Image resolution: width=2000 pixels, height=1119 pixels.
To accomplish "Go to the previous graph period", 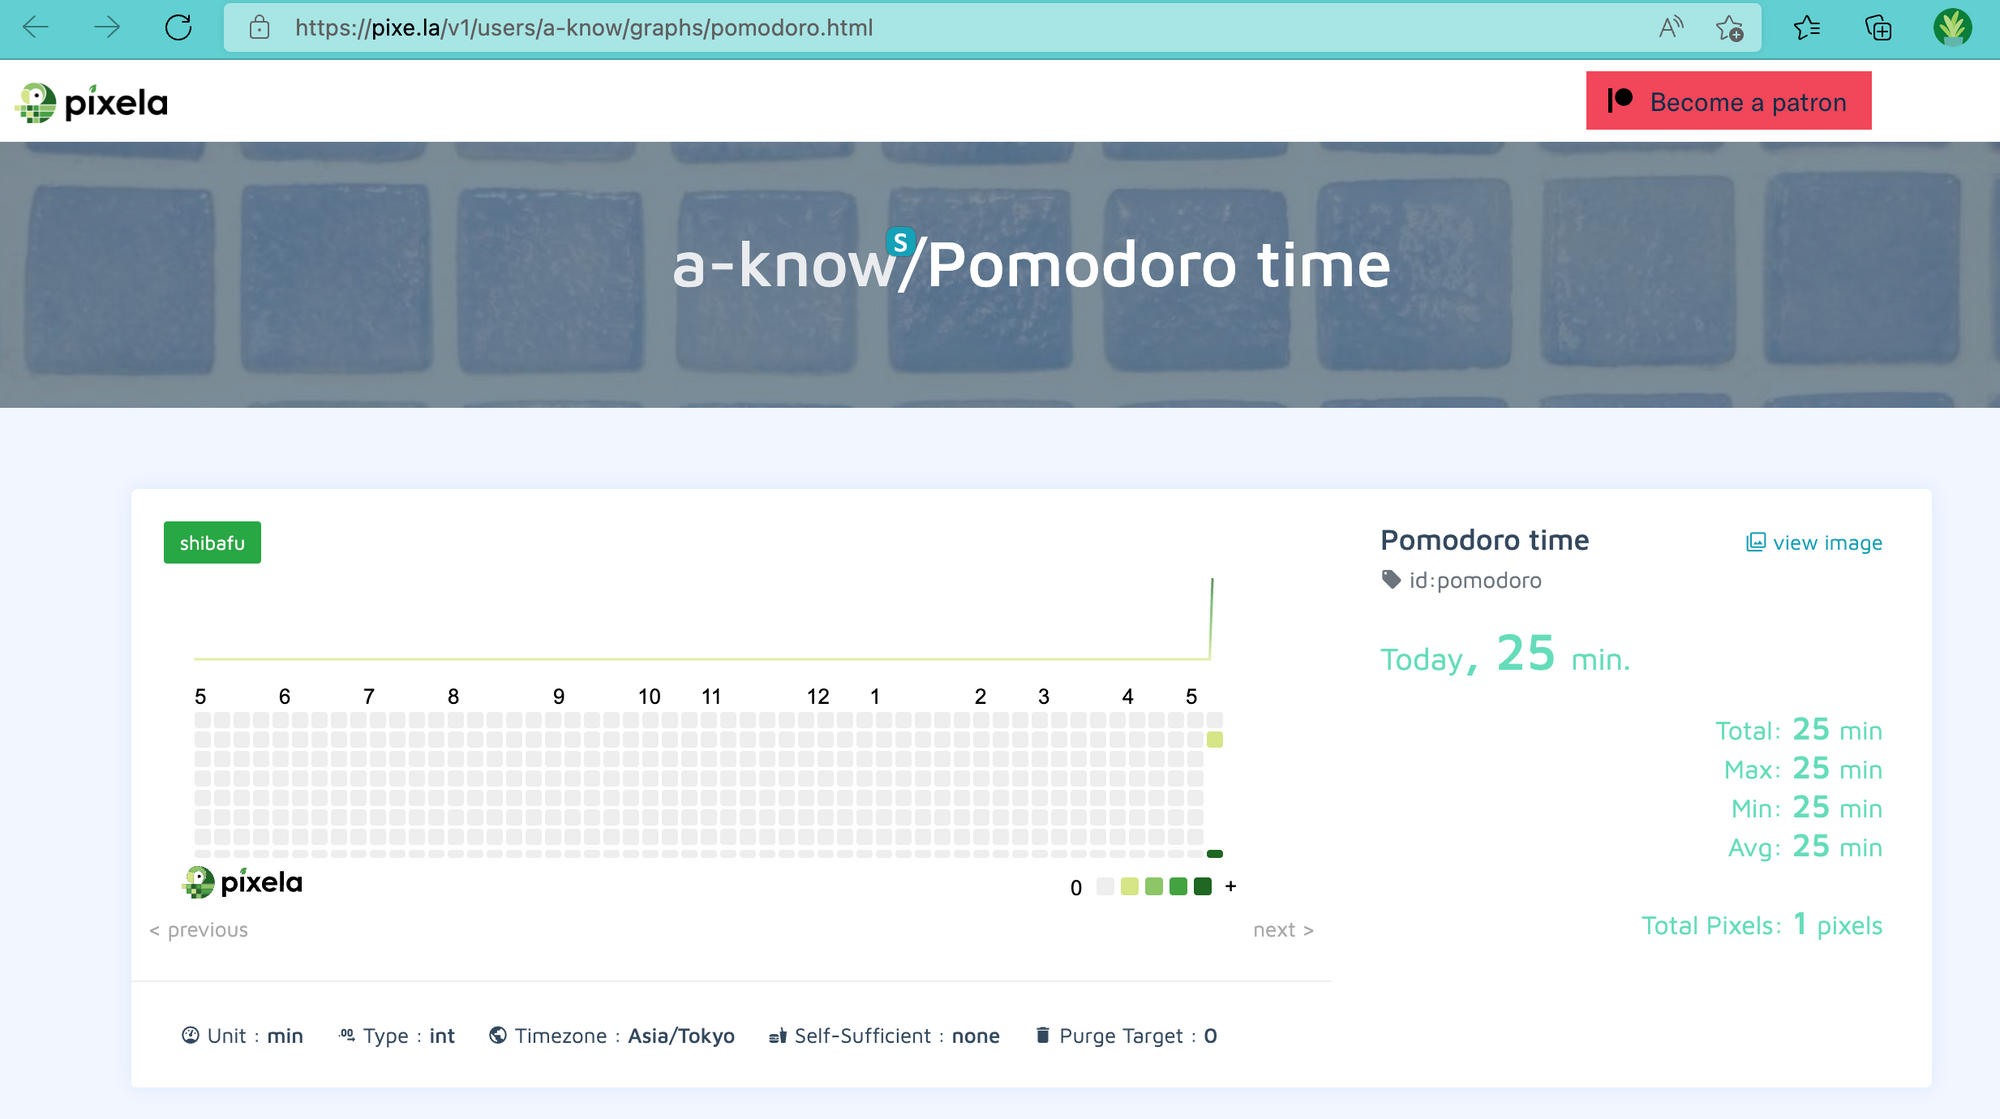I will click(x=198, y=930).
